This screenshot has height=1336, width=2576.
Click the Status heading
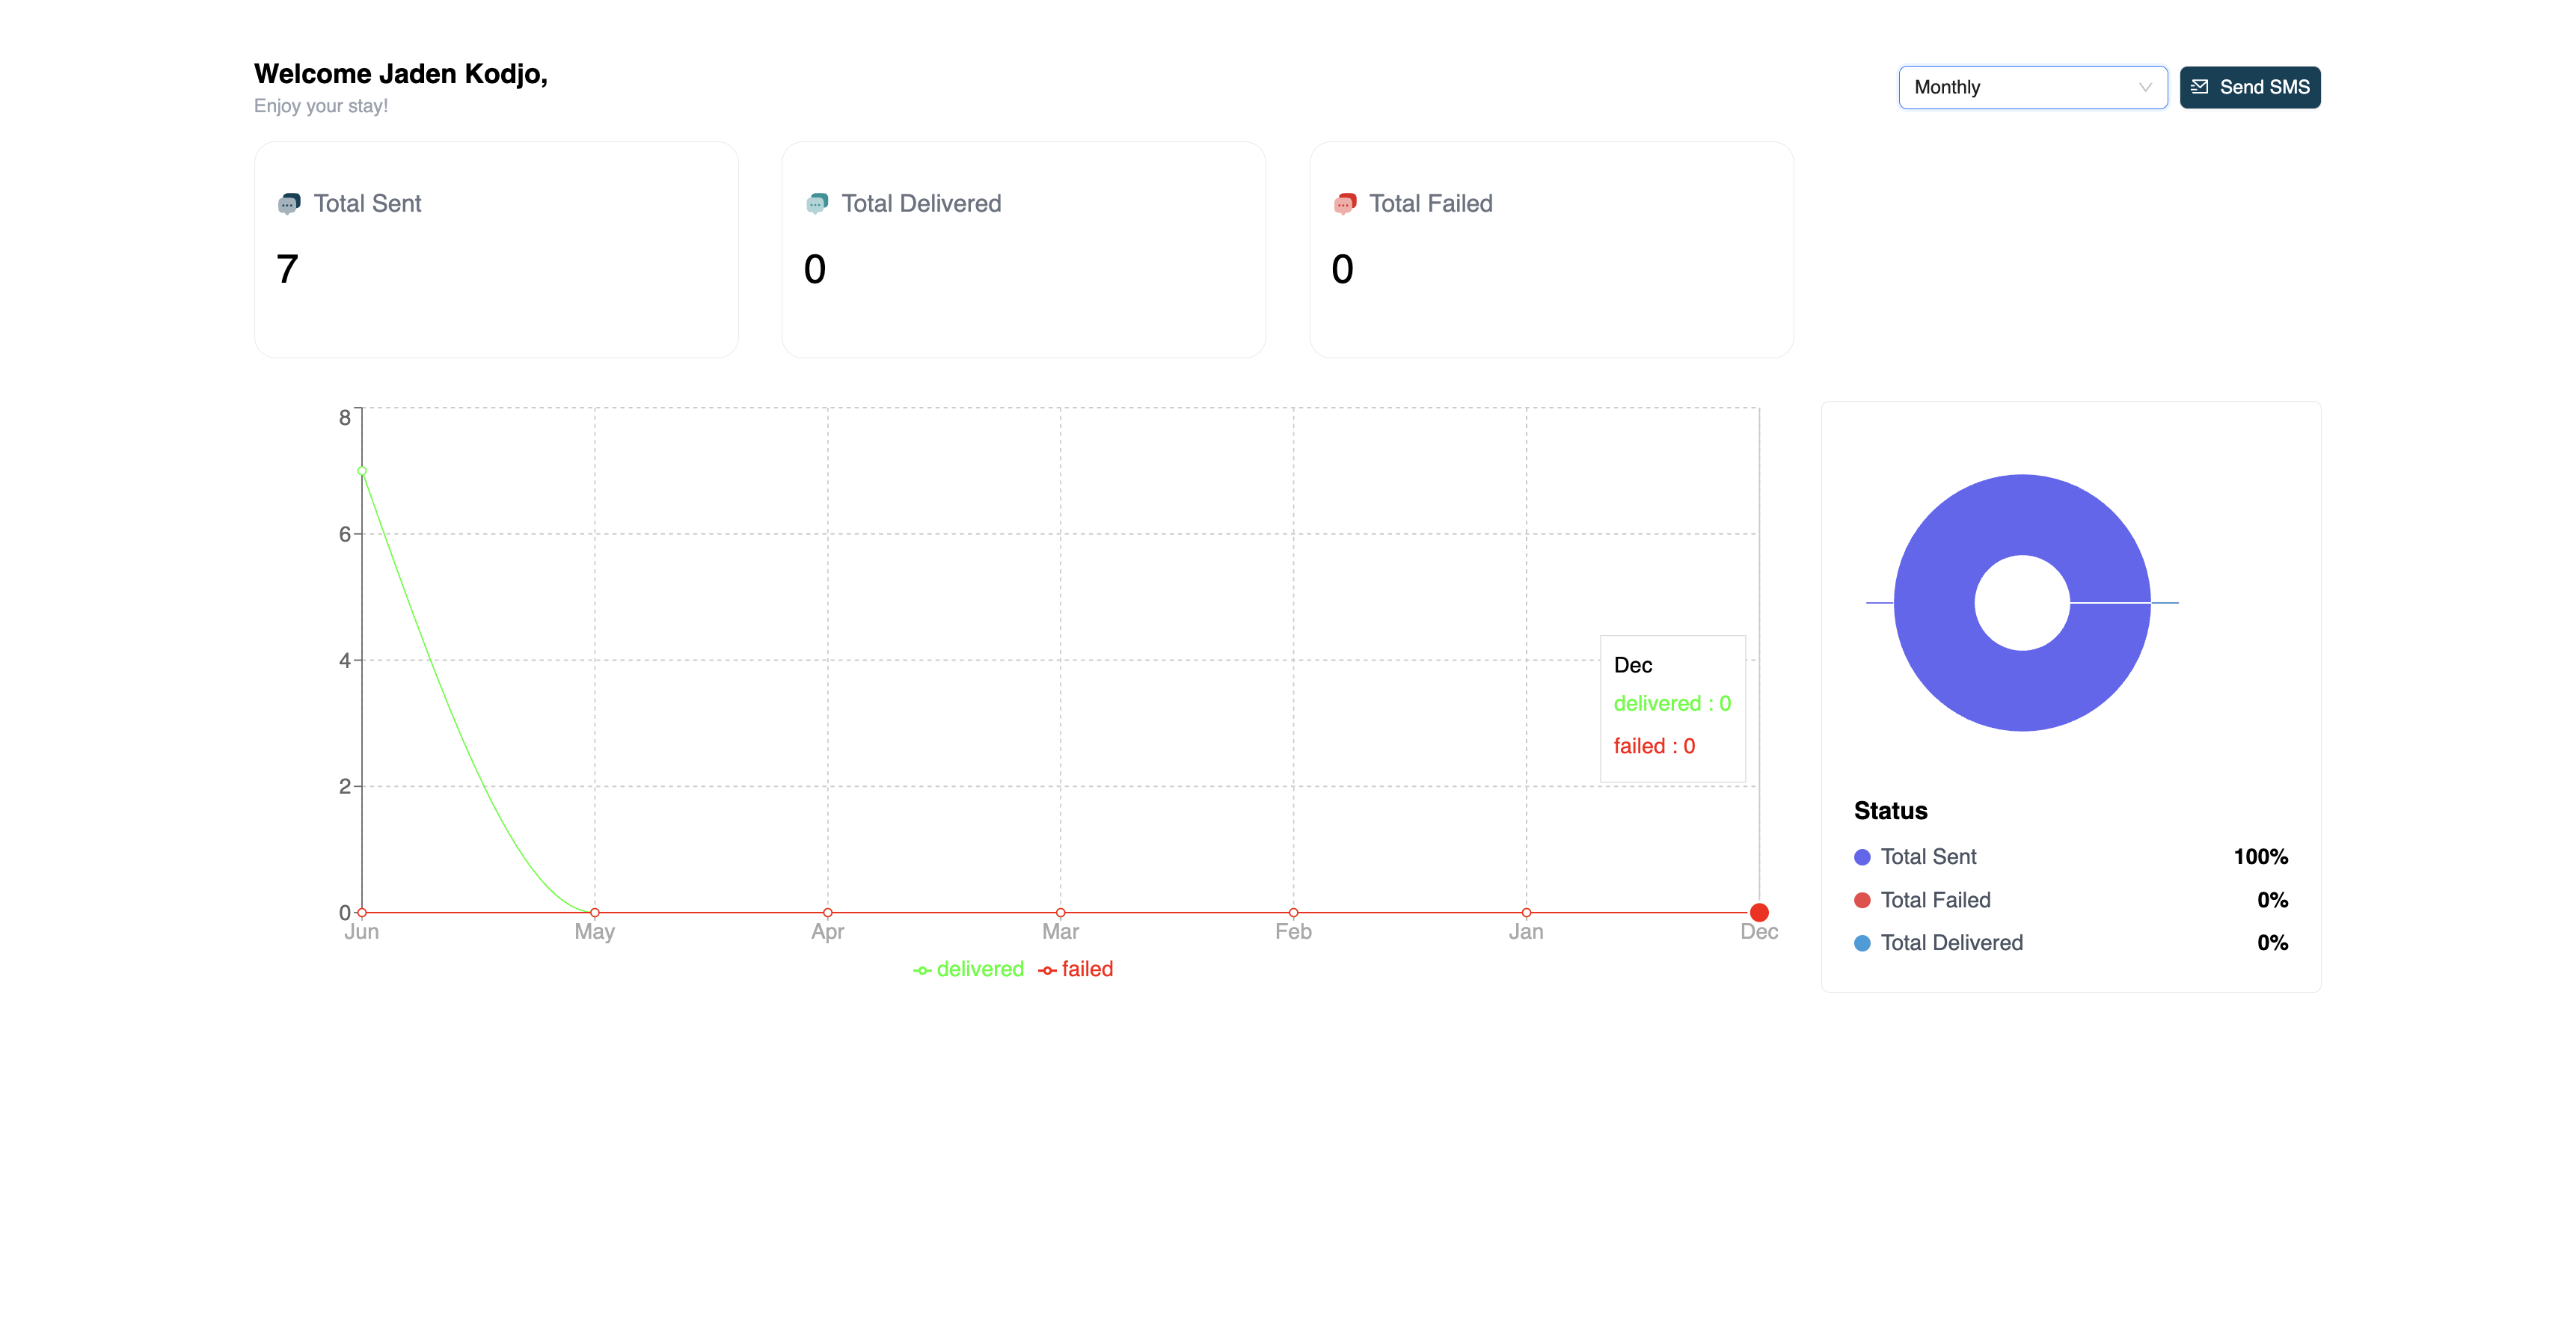(x=1890, y=811)
